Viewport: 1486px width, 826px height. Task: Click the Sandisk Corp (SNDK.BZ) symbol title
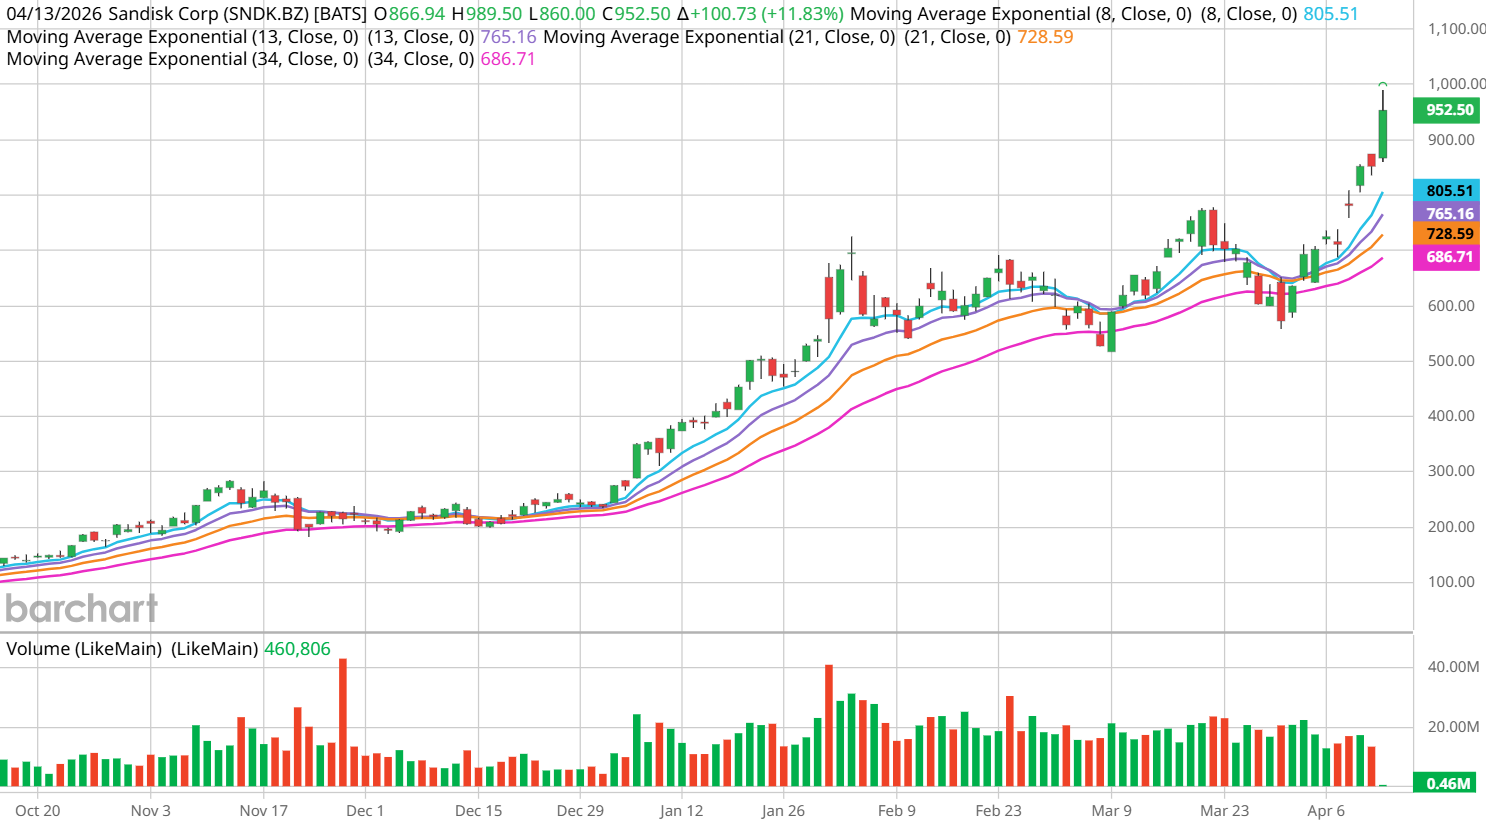point(209,14)
